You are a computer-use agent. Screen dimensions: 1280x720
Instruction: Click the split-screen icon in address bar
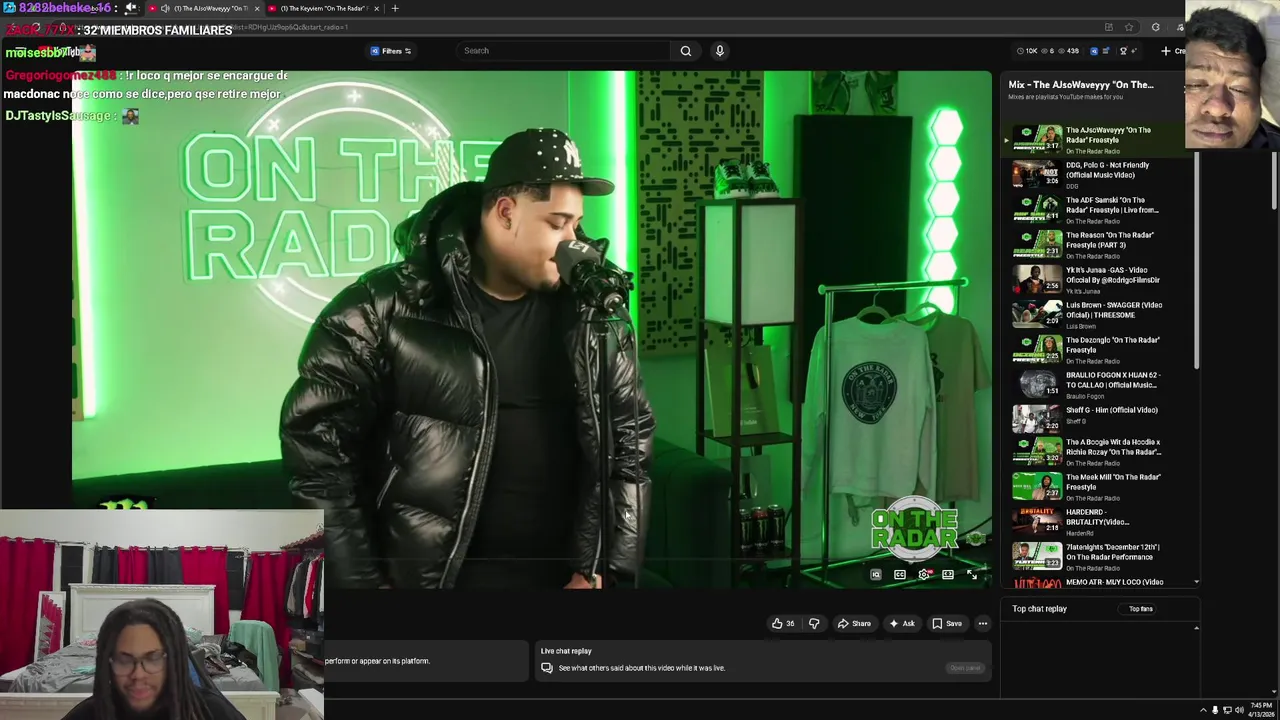tap(1108, 27)
